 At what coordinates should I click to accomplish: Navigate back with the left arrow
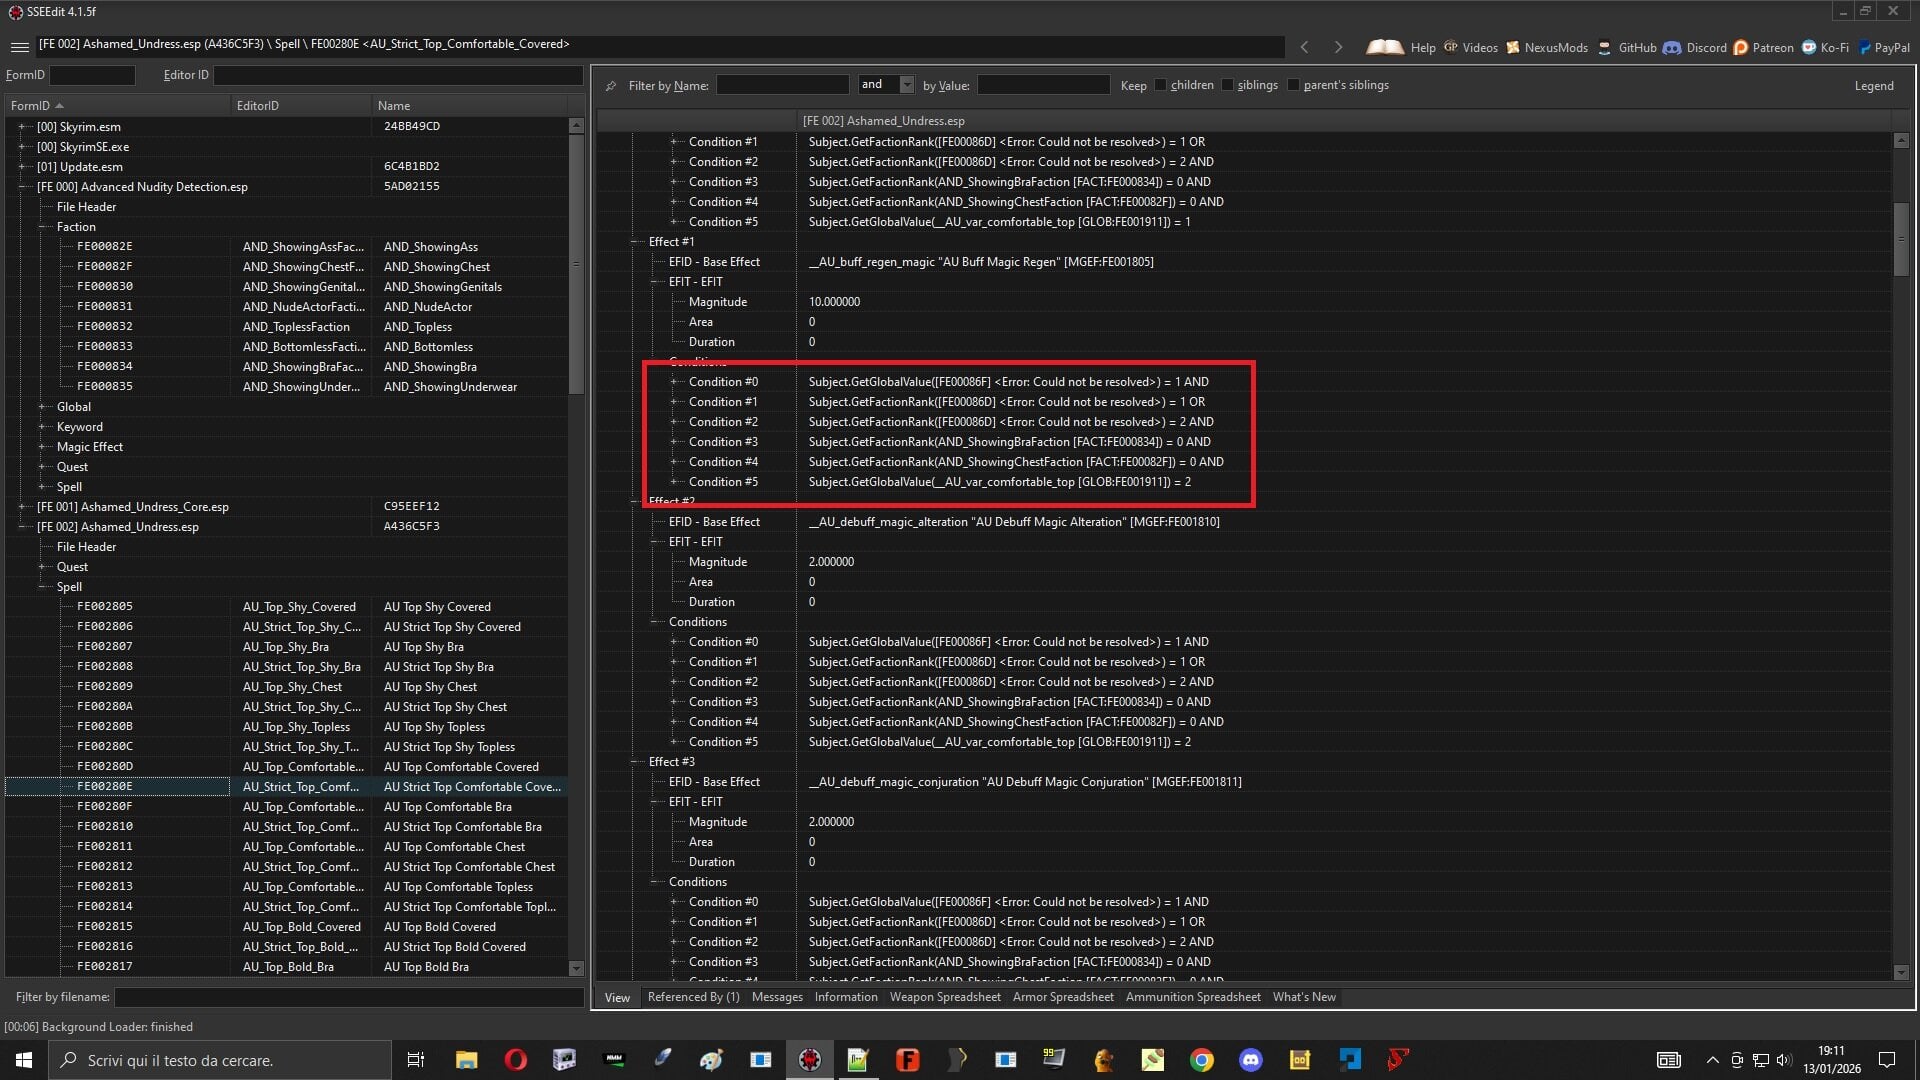pos(1304,47)
